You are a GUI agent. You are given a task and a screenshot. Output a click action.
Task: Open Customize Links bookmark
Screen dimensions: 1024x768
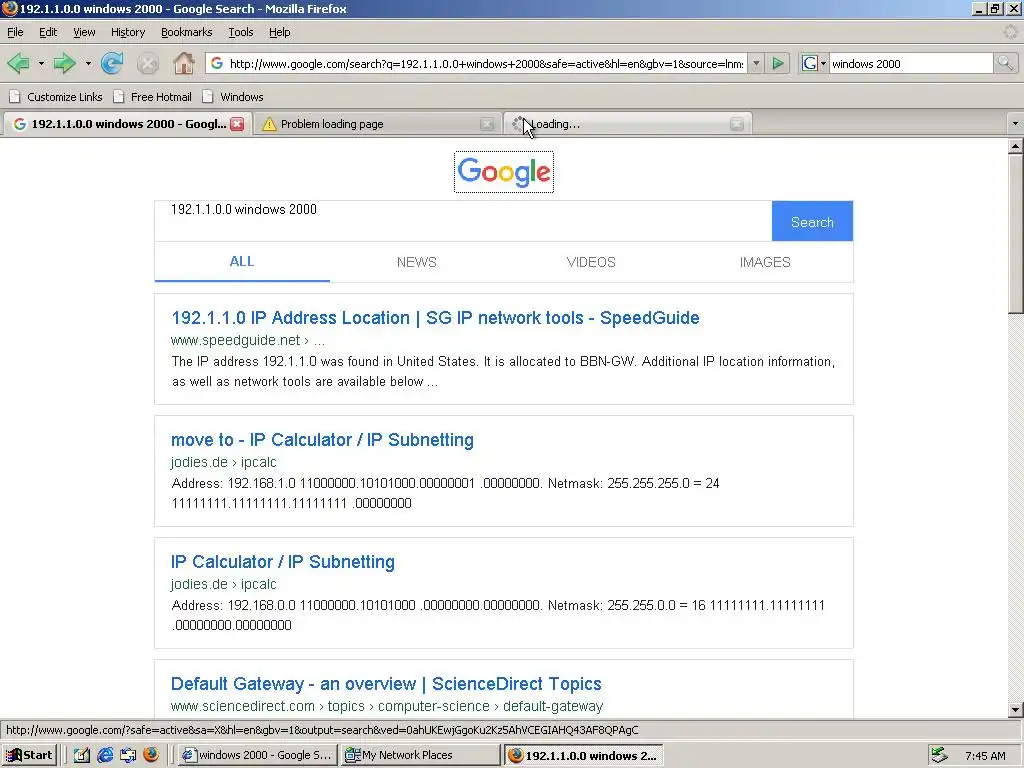click(x=56, y=97)
